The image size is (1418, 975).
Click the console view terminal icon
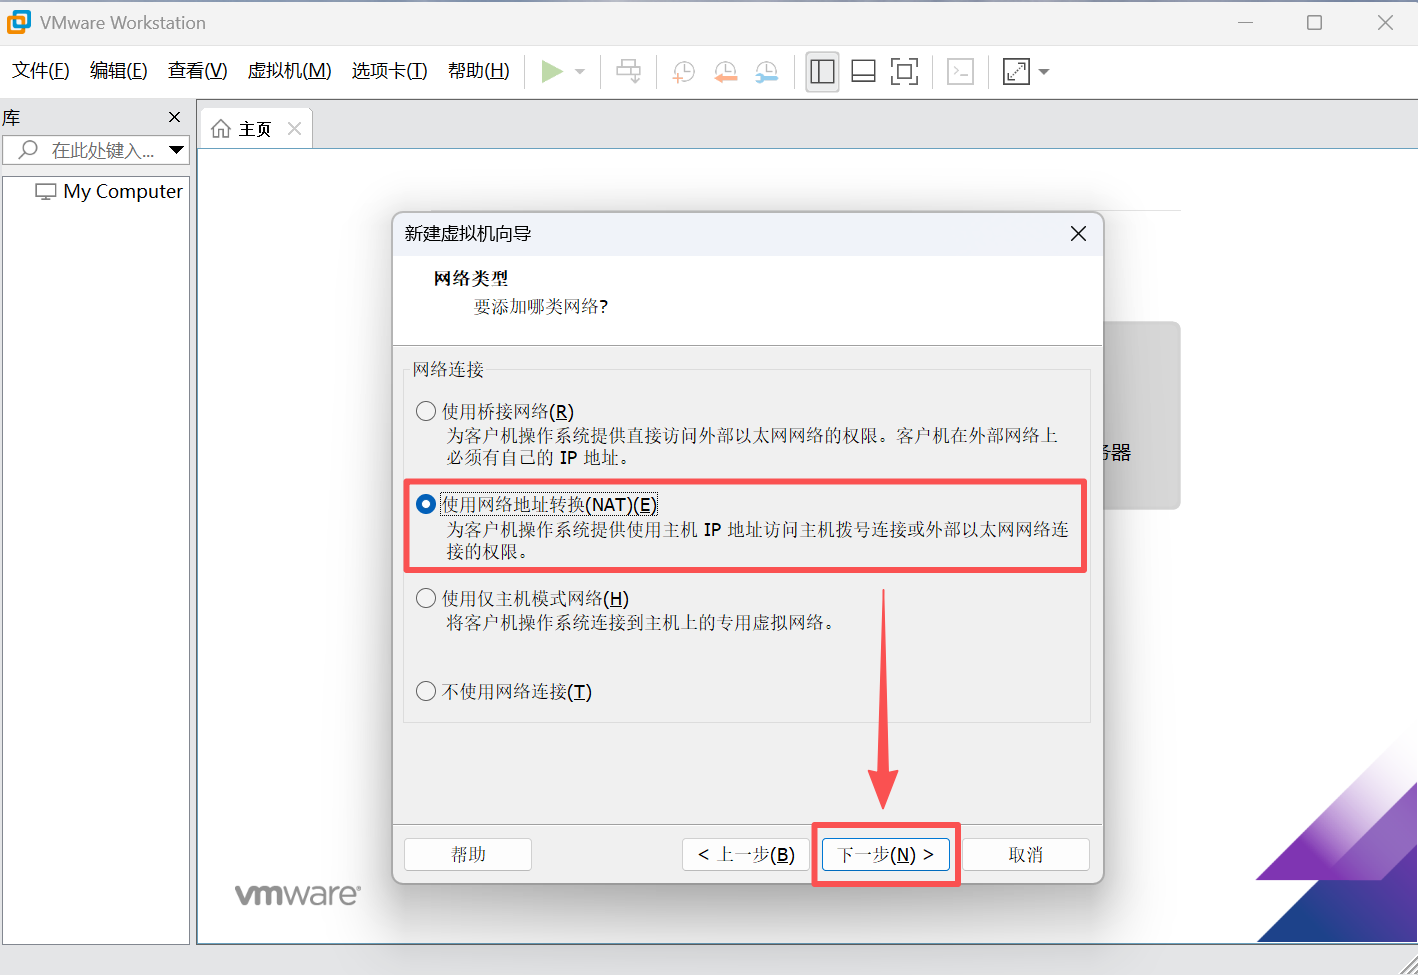[961, 72]
